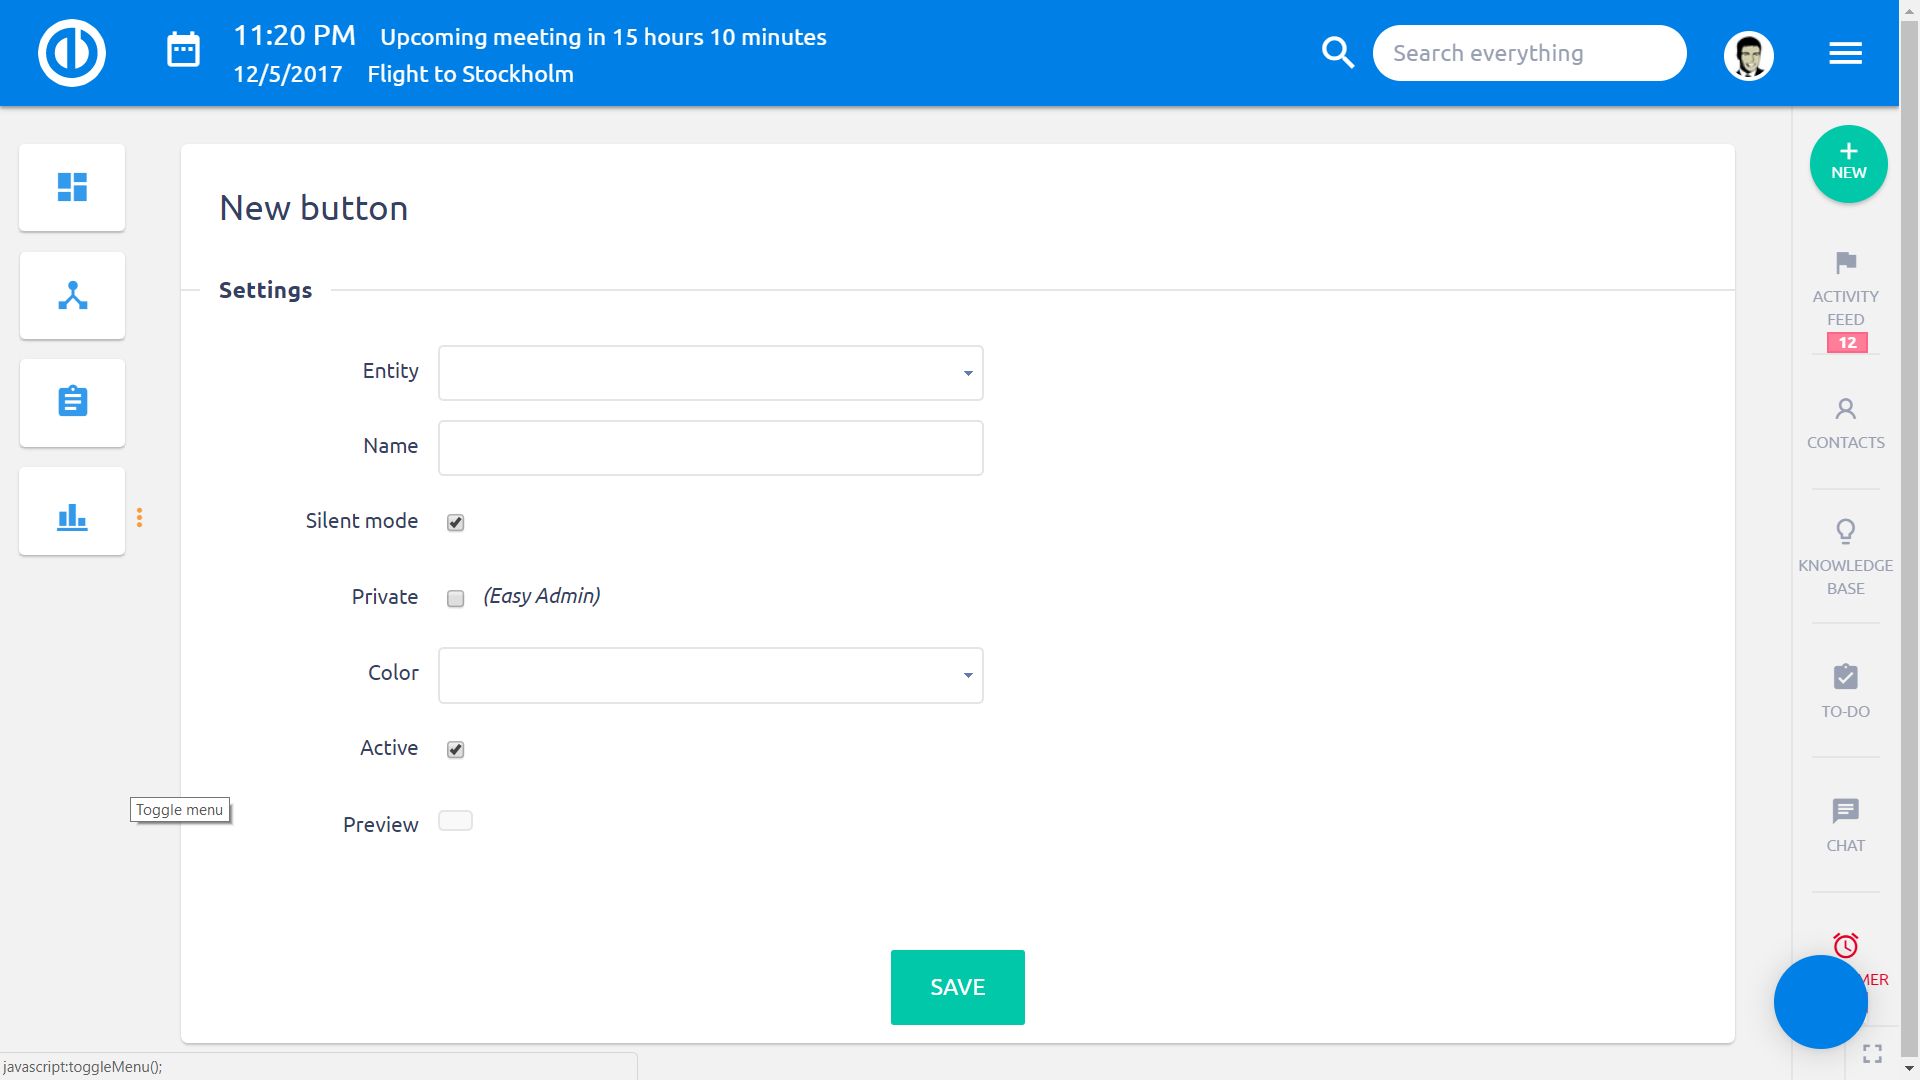The width and height of the screenshot is (1920, 1080).
Task: Click the Easy Redmine logo icon
Action: point(72,53)
